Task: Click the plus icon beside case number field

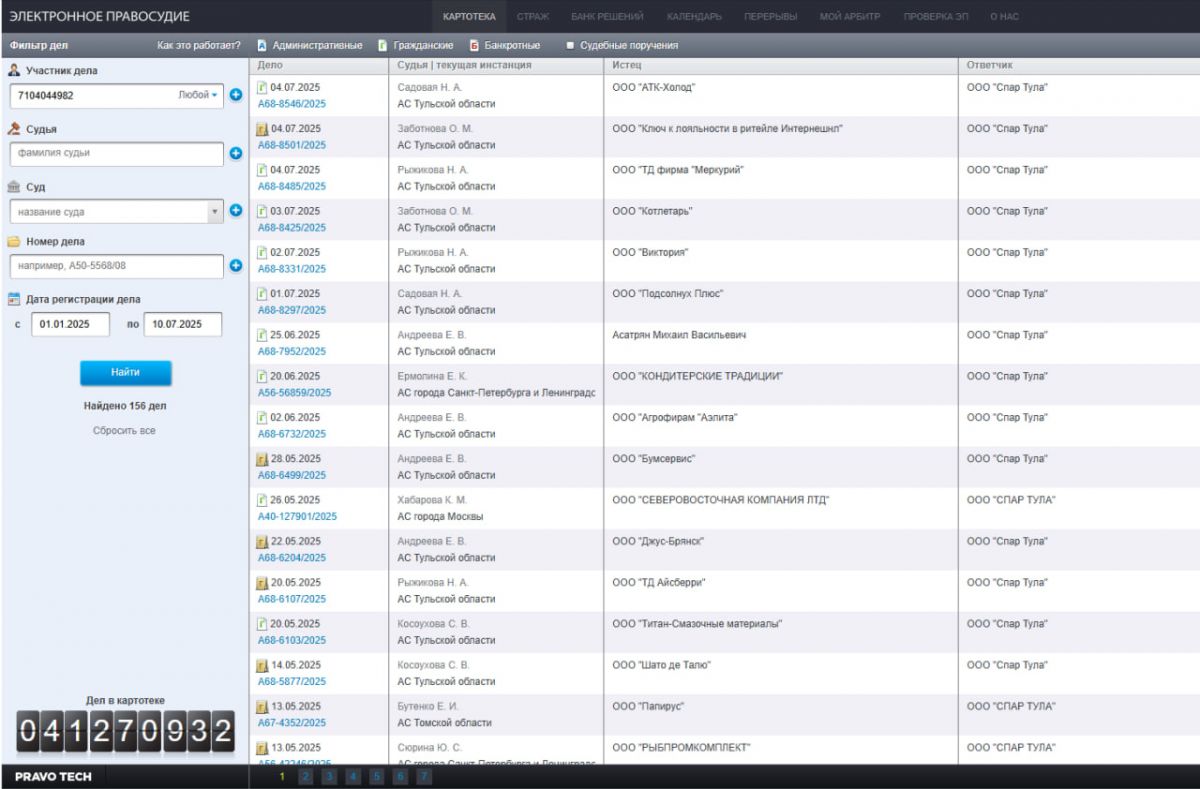Action: (236, 266)
